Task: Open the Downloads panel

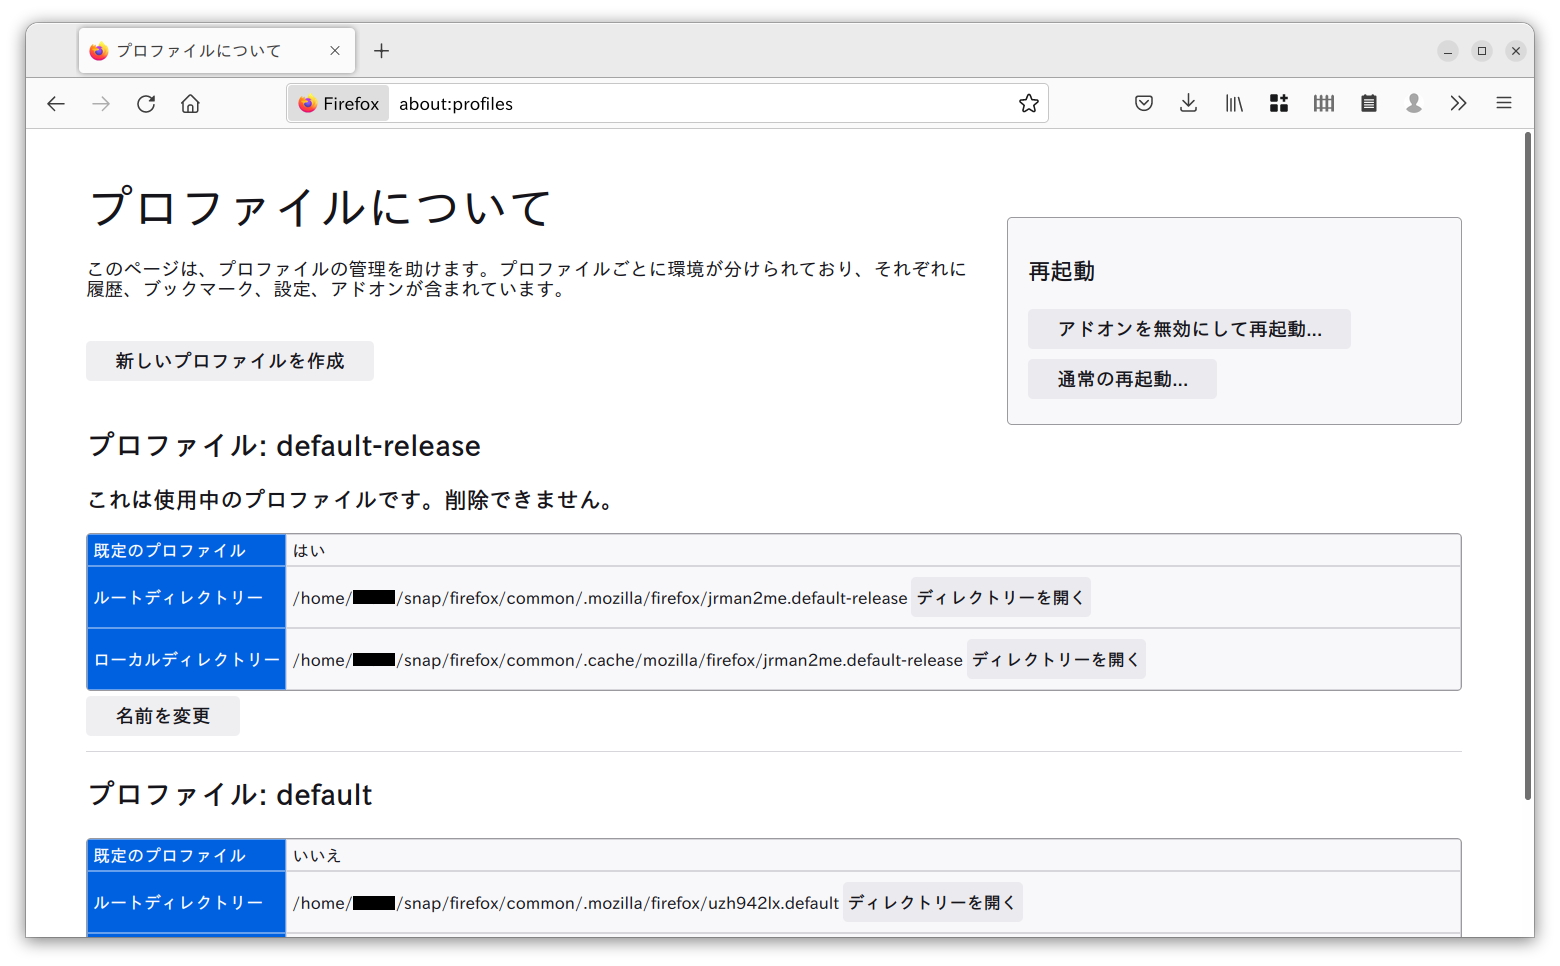Action: [1188, 103]
